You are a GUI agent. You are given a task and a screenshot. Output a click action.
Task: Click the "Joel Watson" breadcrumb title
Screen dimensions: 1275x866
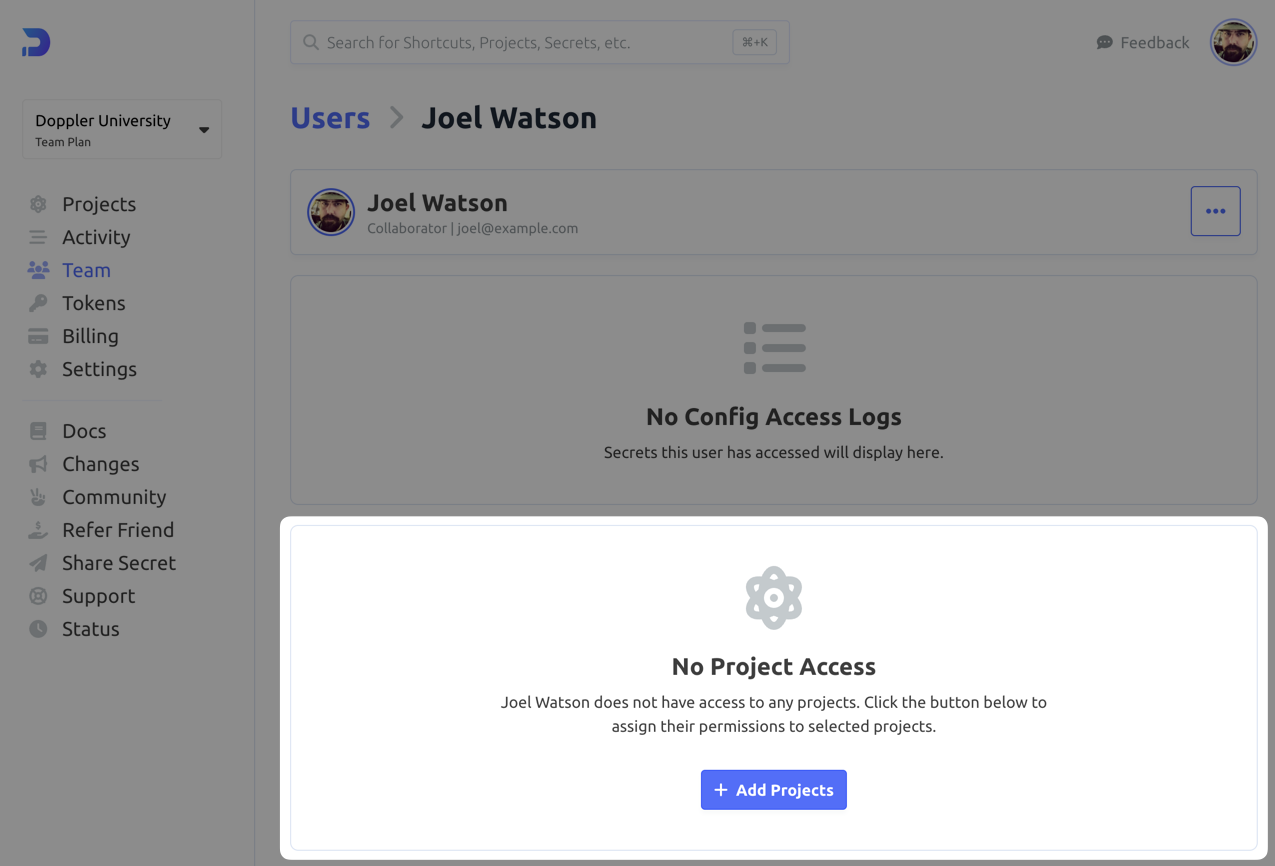click(509, 118)
